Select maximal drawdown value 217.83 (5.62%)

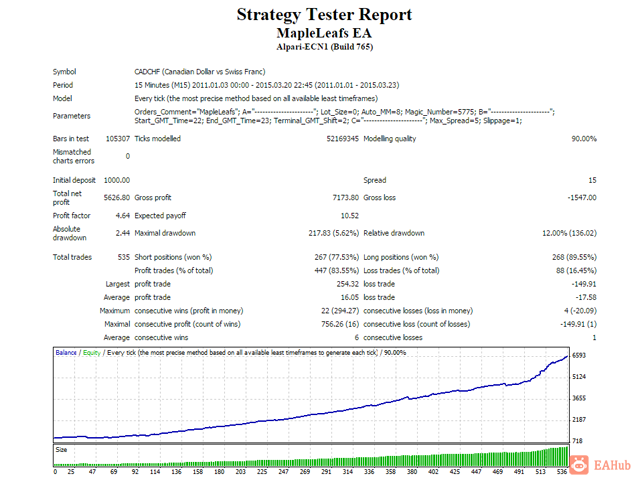(x=333, y=233)
